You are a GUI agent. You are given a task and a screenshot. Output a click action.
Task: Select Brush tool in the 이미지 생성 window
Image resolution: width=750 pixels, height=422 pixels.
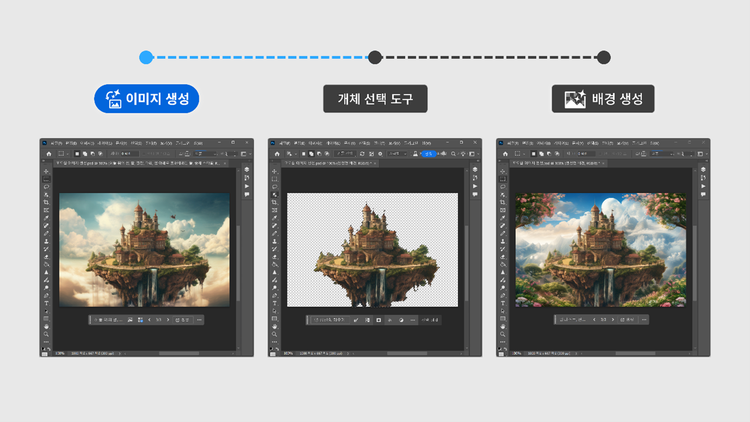(46, 233)
